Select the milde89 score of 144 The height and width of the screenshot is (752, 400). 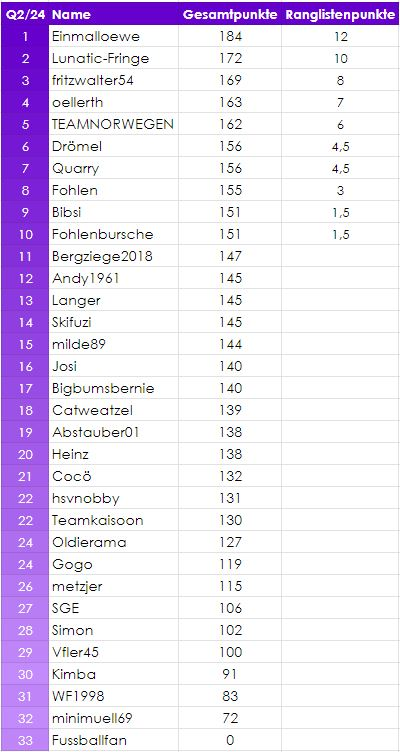pos(230,344)
